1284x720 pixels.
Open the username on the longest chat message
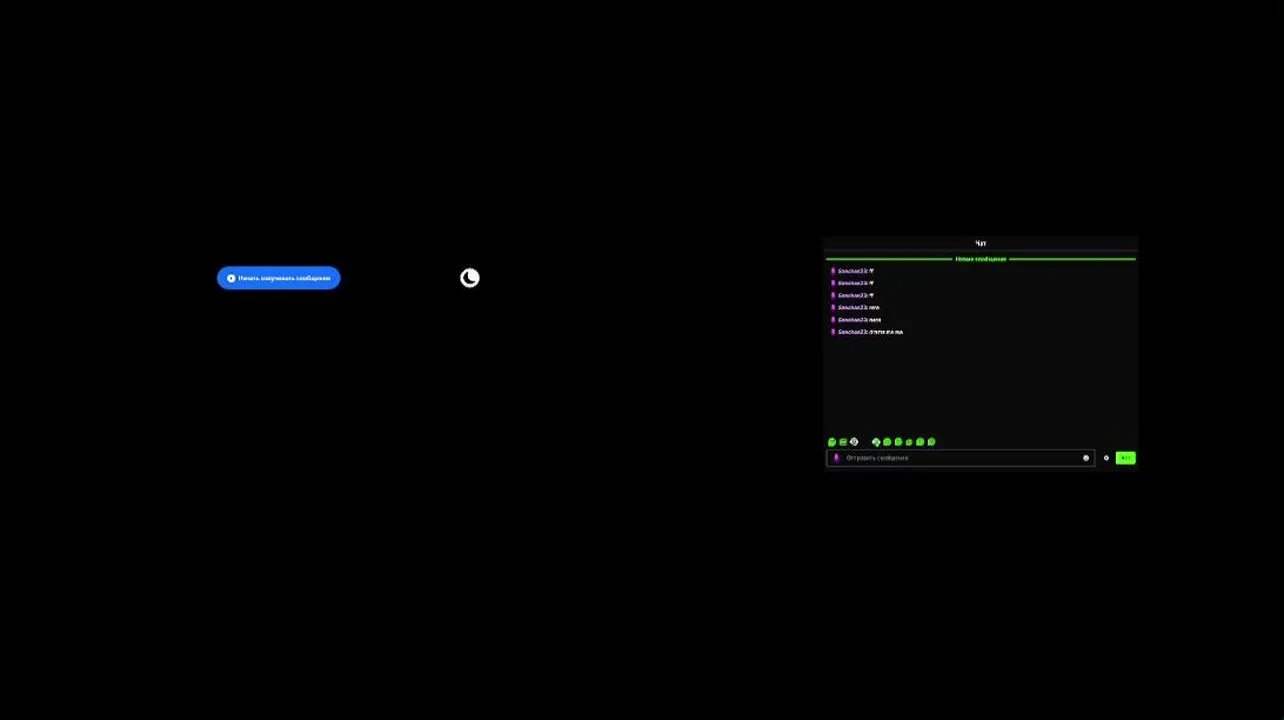(x=853, y=332)
